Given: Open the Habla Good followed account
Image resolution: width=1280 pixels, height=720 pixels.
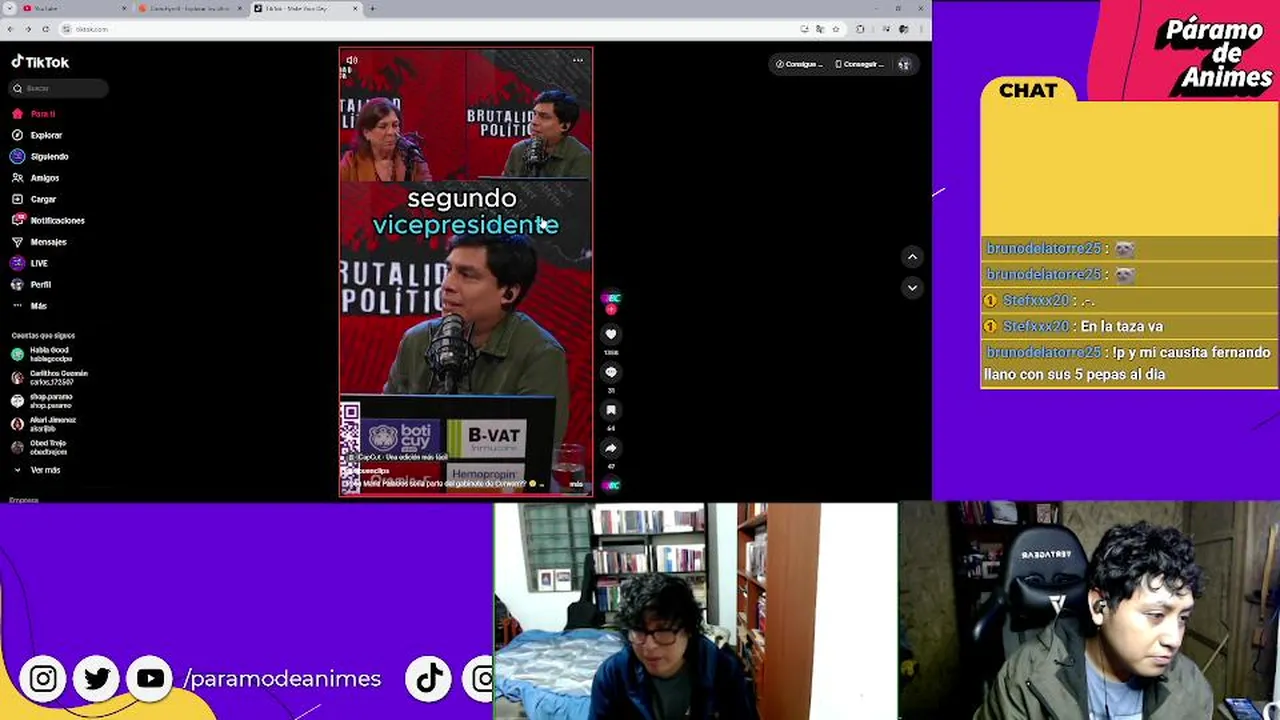Looking at the screenshot, I should [42, 354].
